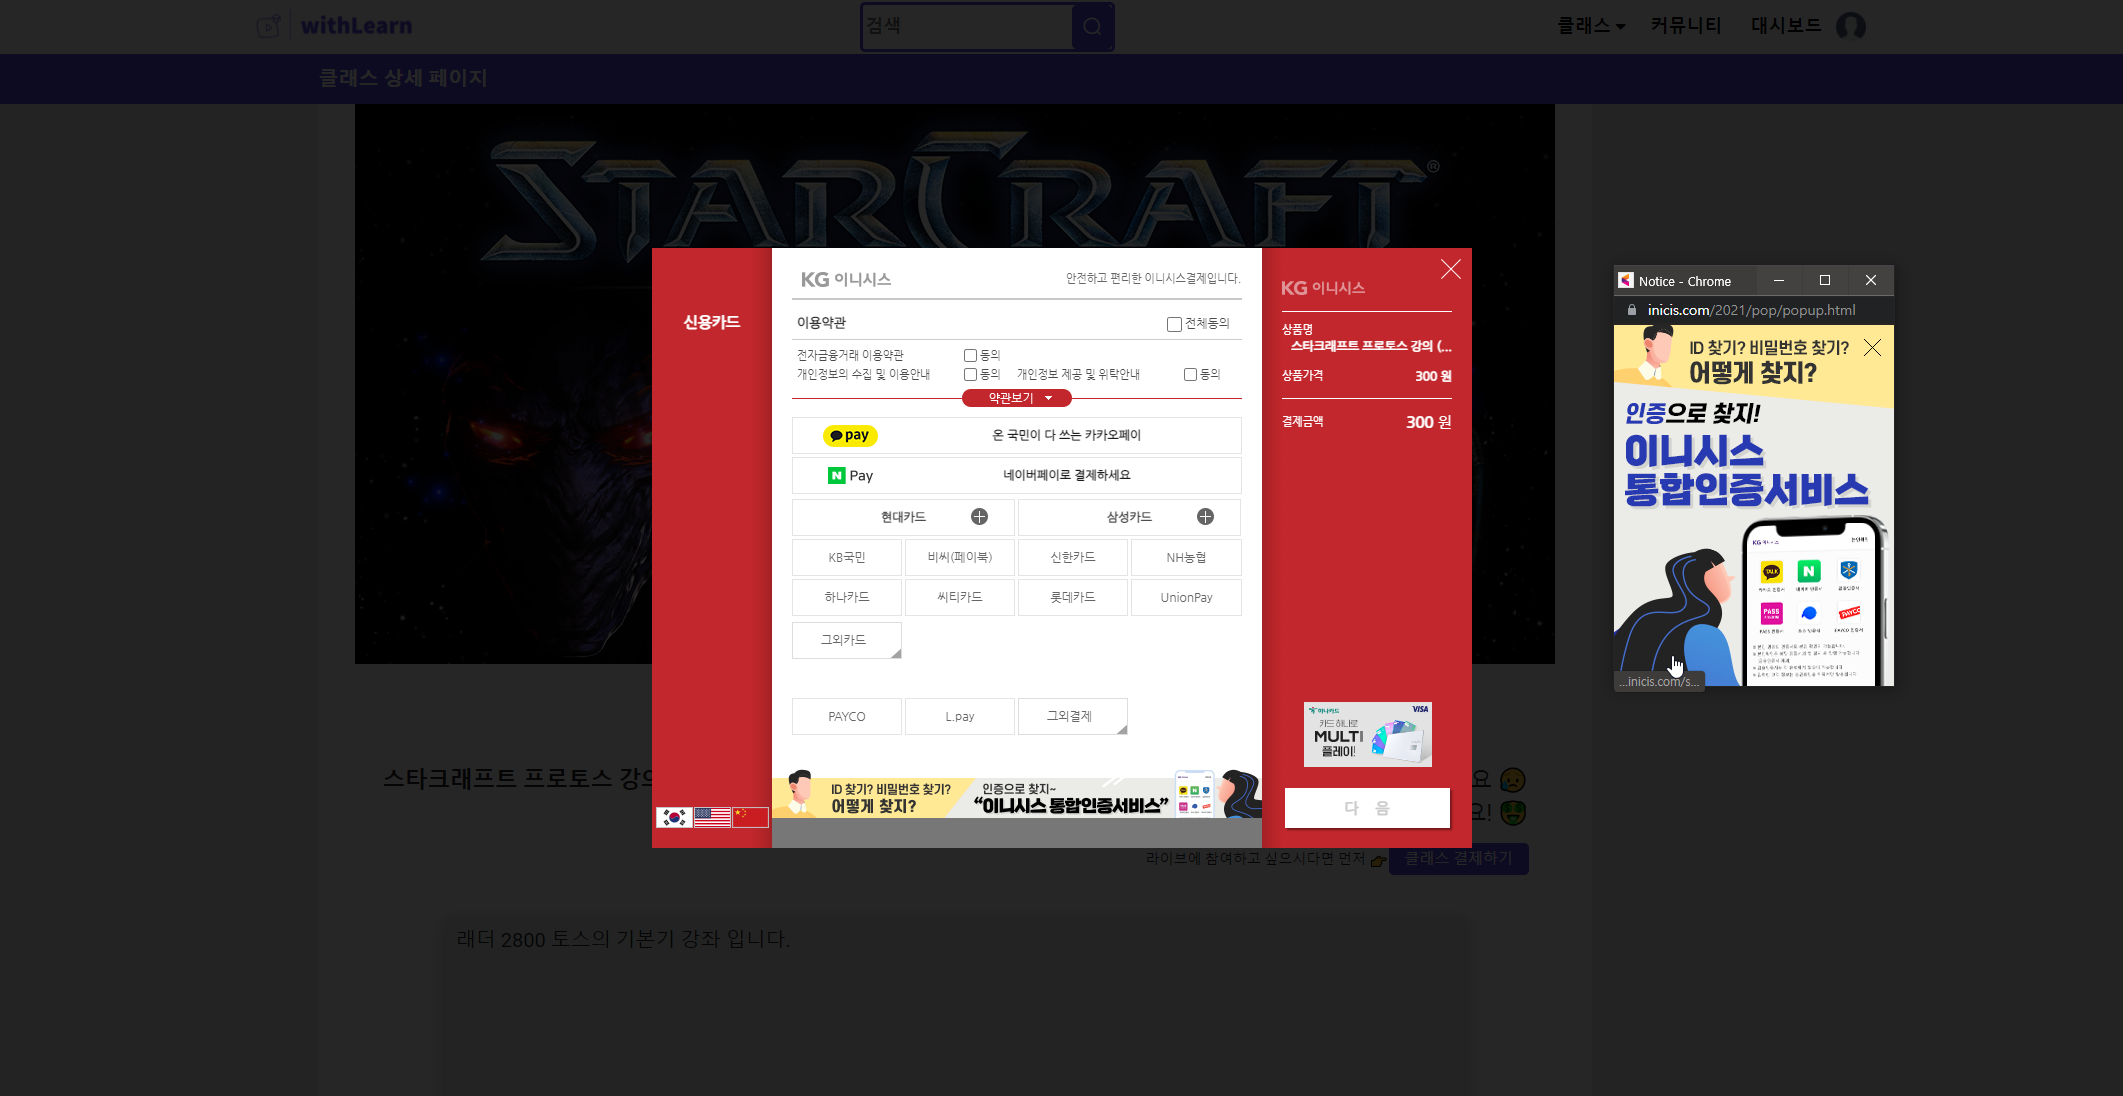The image size is (2123, 1096).
Task: Go to 커뮤니티 in the top navigation
Action: coord(1685,26)
